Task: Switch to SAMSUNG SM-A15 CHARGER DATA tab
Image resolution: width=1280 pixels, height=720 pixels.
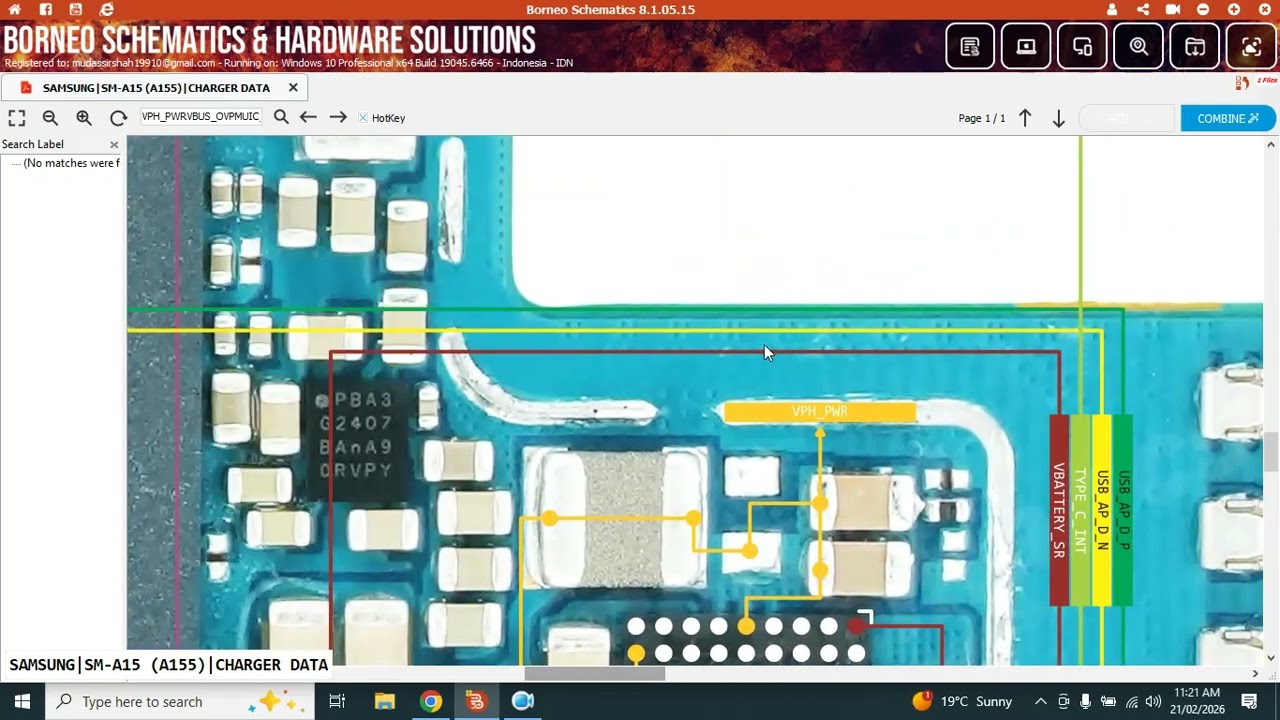Action: [x=156, y=88]
